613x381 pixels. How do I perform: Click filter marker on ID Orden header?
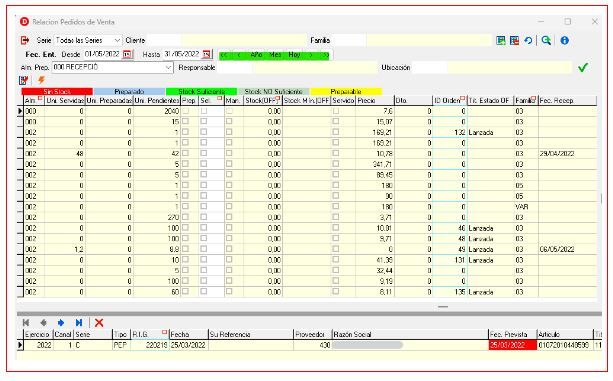pyautogui.click(x=463, y=98)
